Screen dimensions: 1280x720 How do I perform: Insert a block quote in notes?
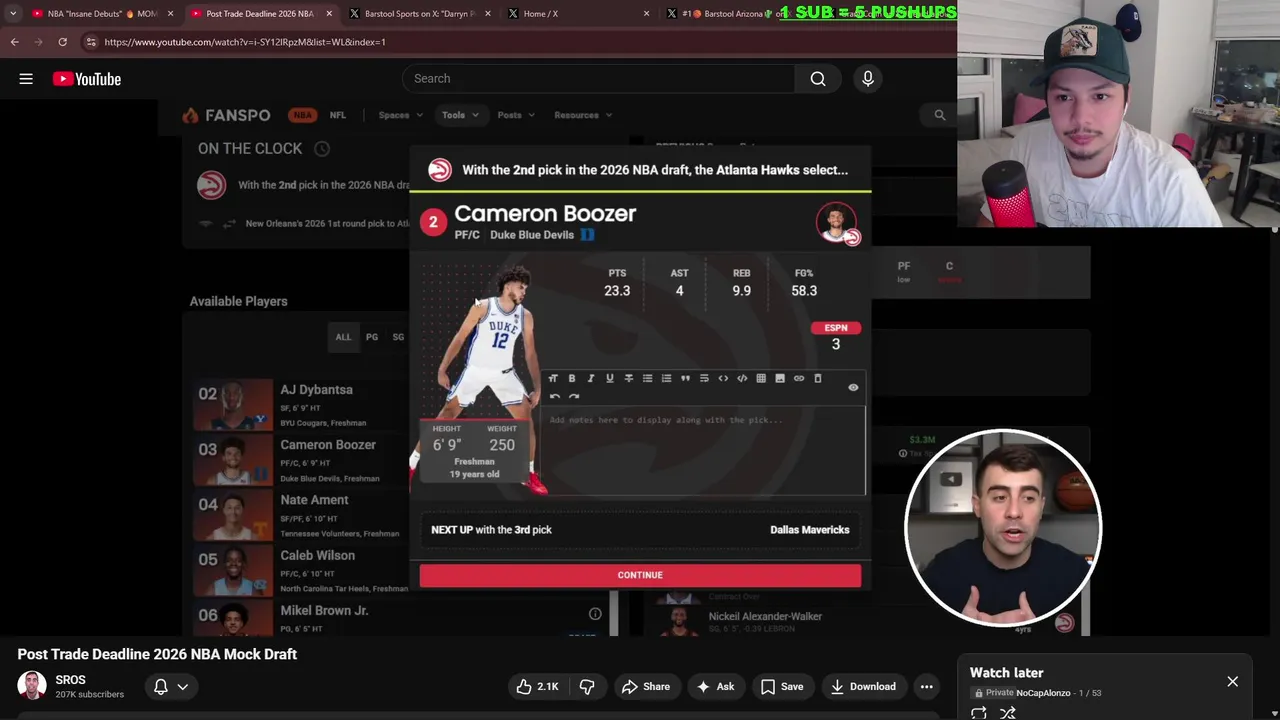tap(685, 378)
